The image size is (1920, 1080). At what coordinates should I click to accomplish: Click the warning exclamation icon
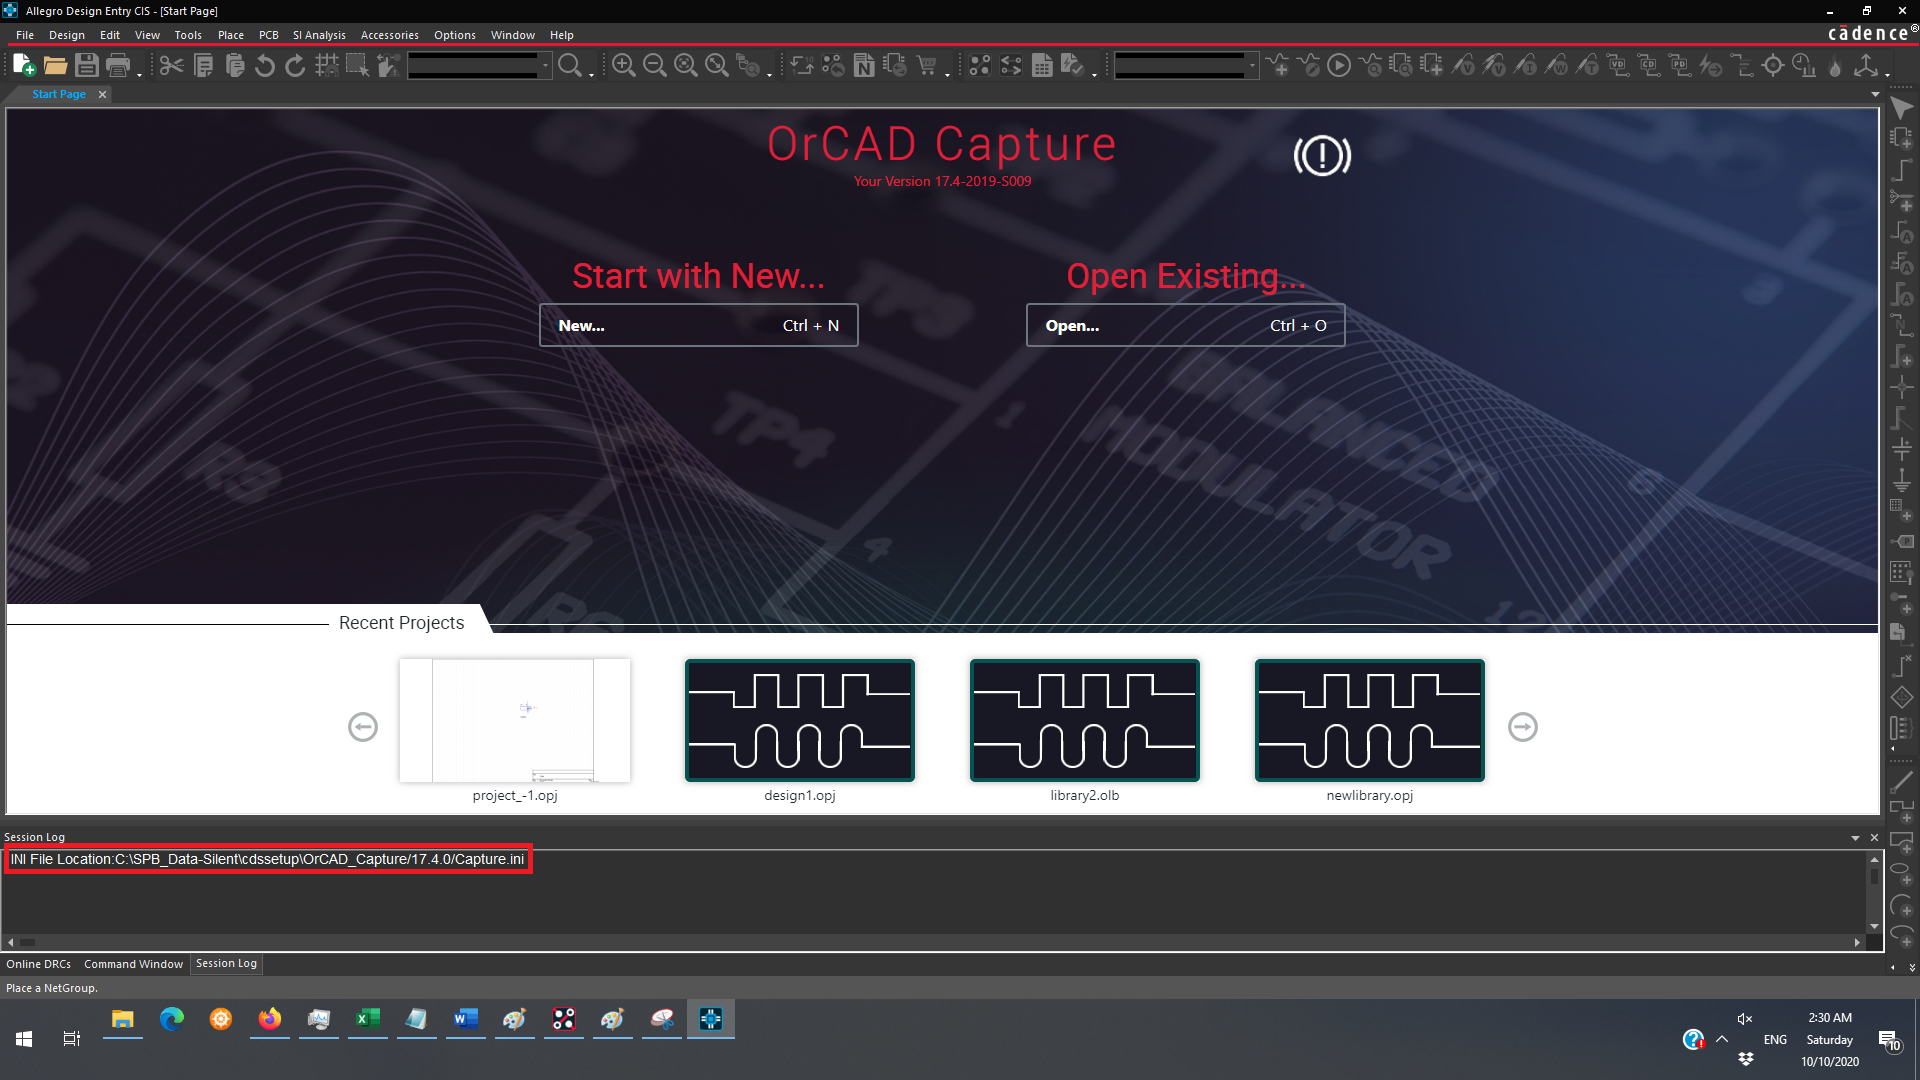(1322, 155)
